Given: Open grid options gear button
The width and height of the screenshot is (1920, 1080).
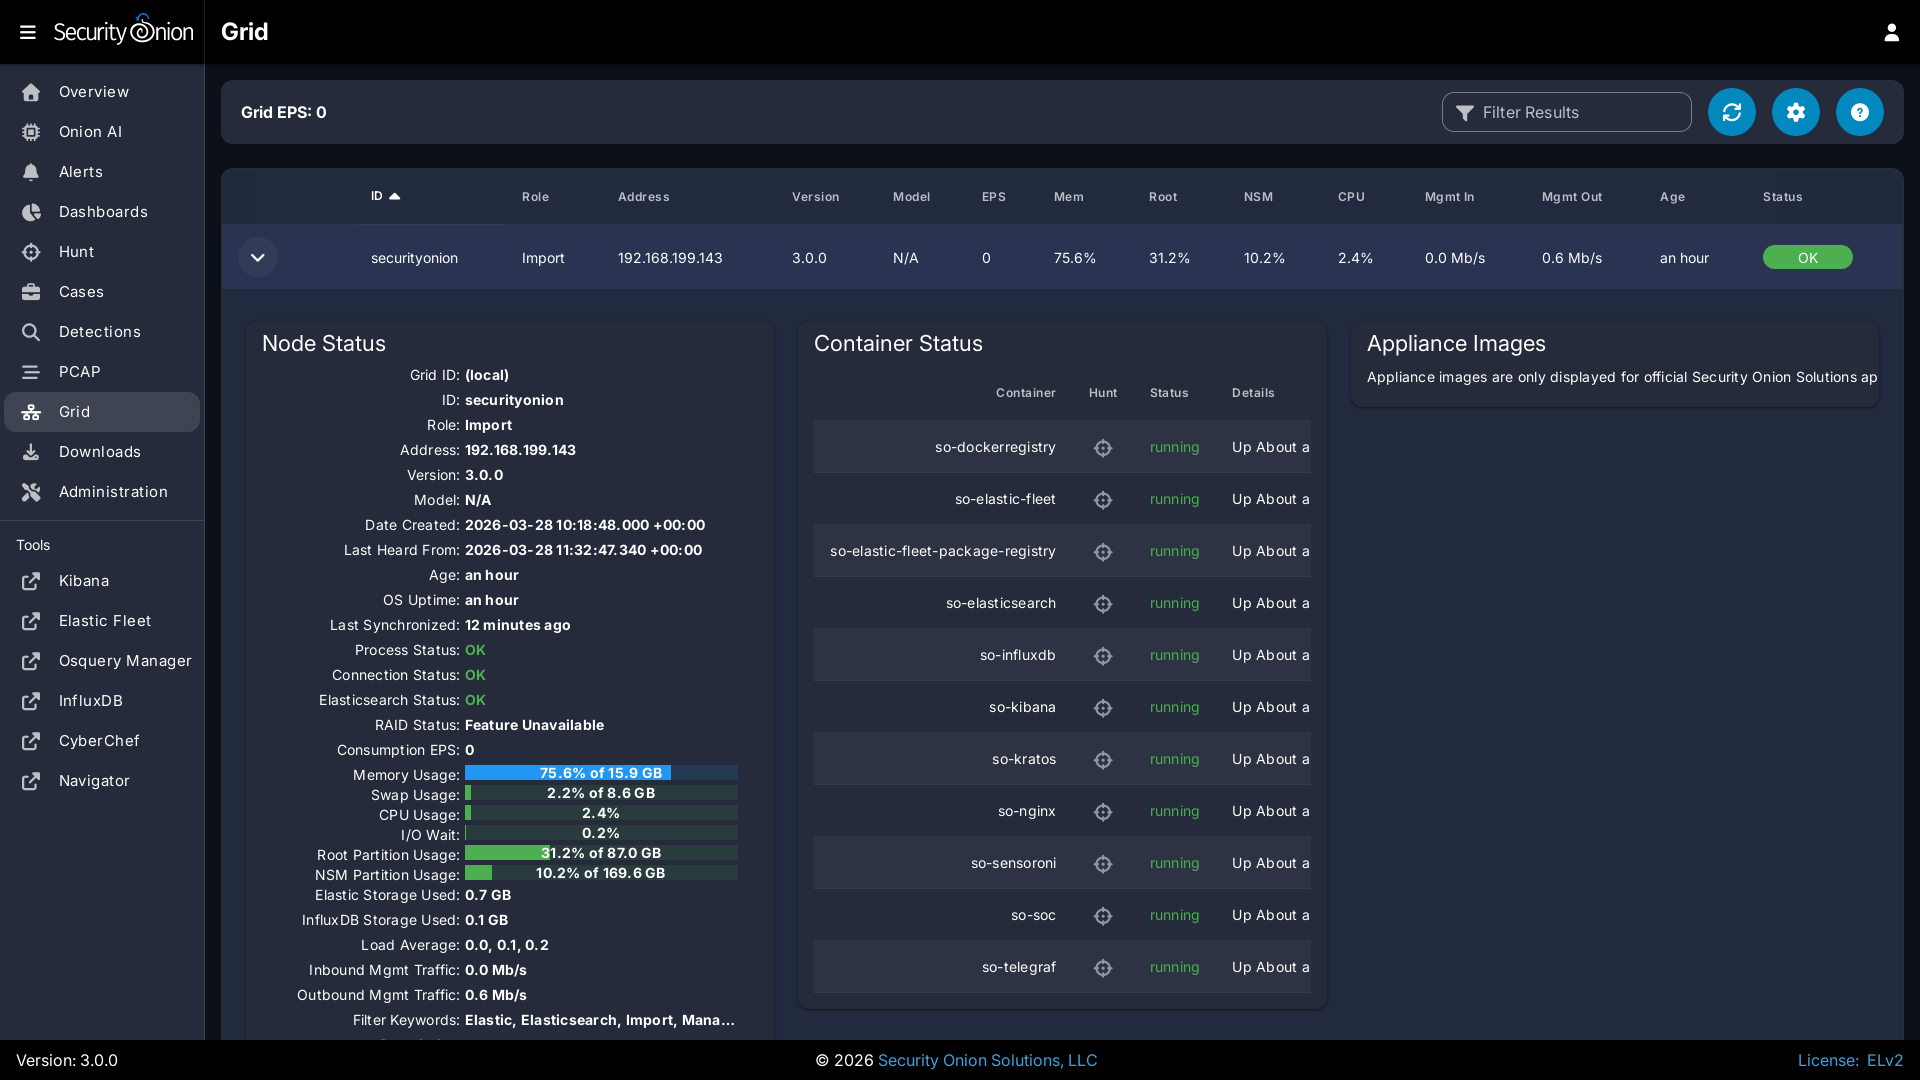Looking at the screenshot, I should click(x=1795, y=112).
